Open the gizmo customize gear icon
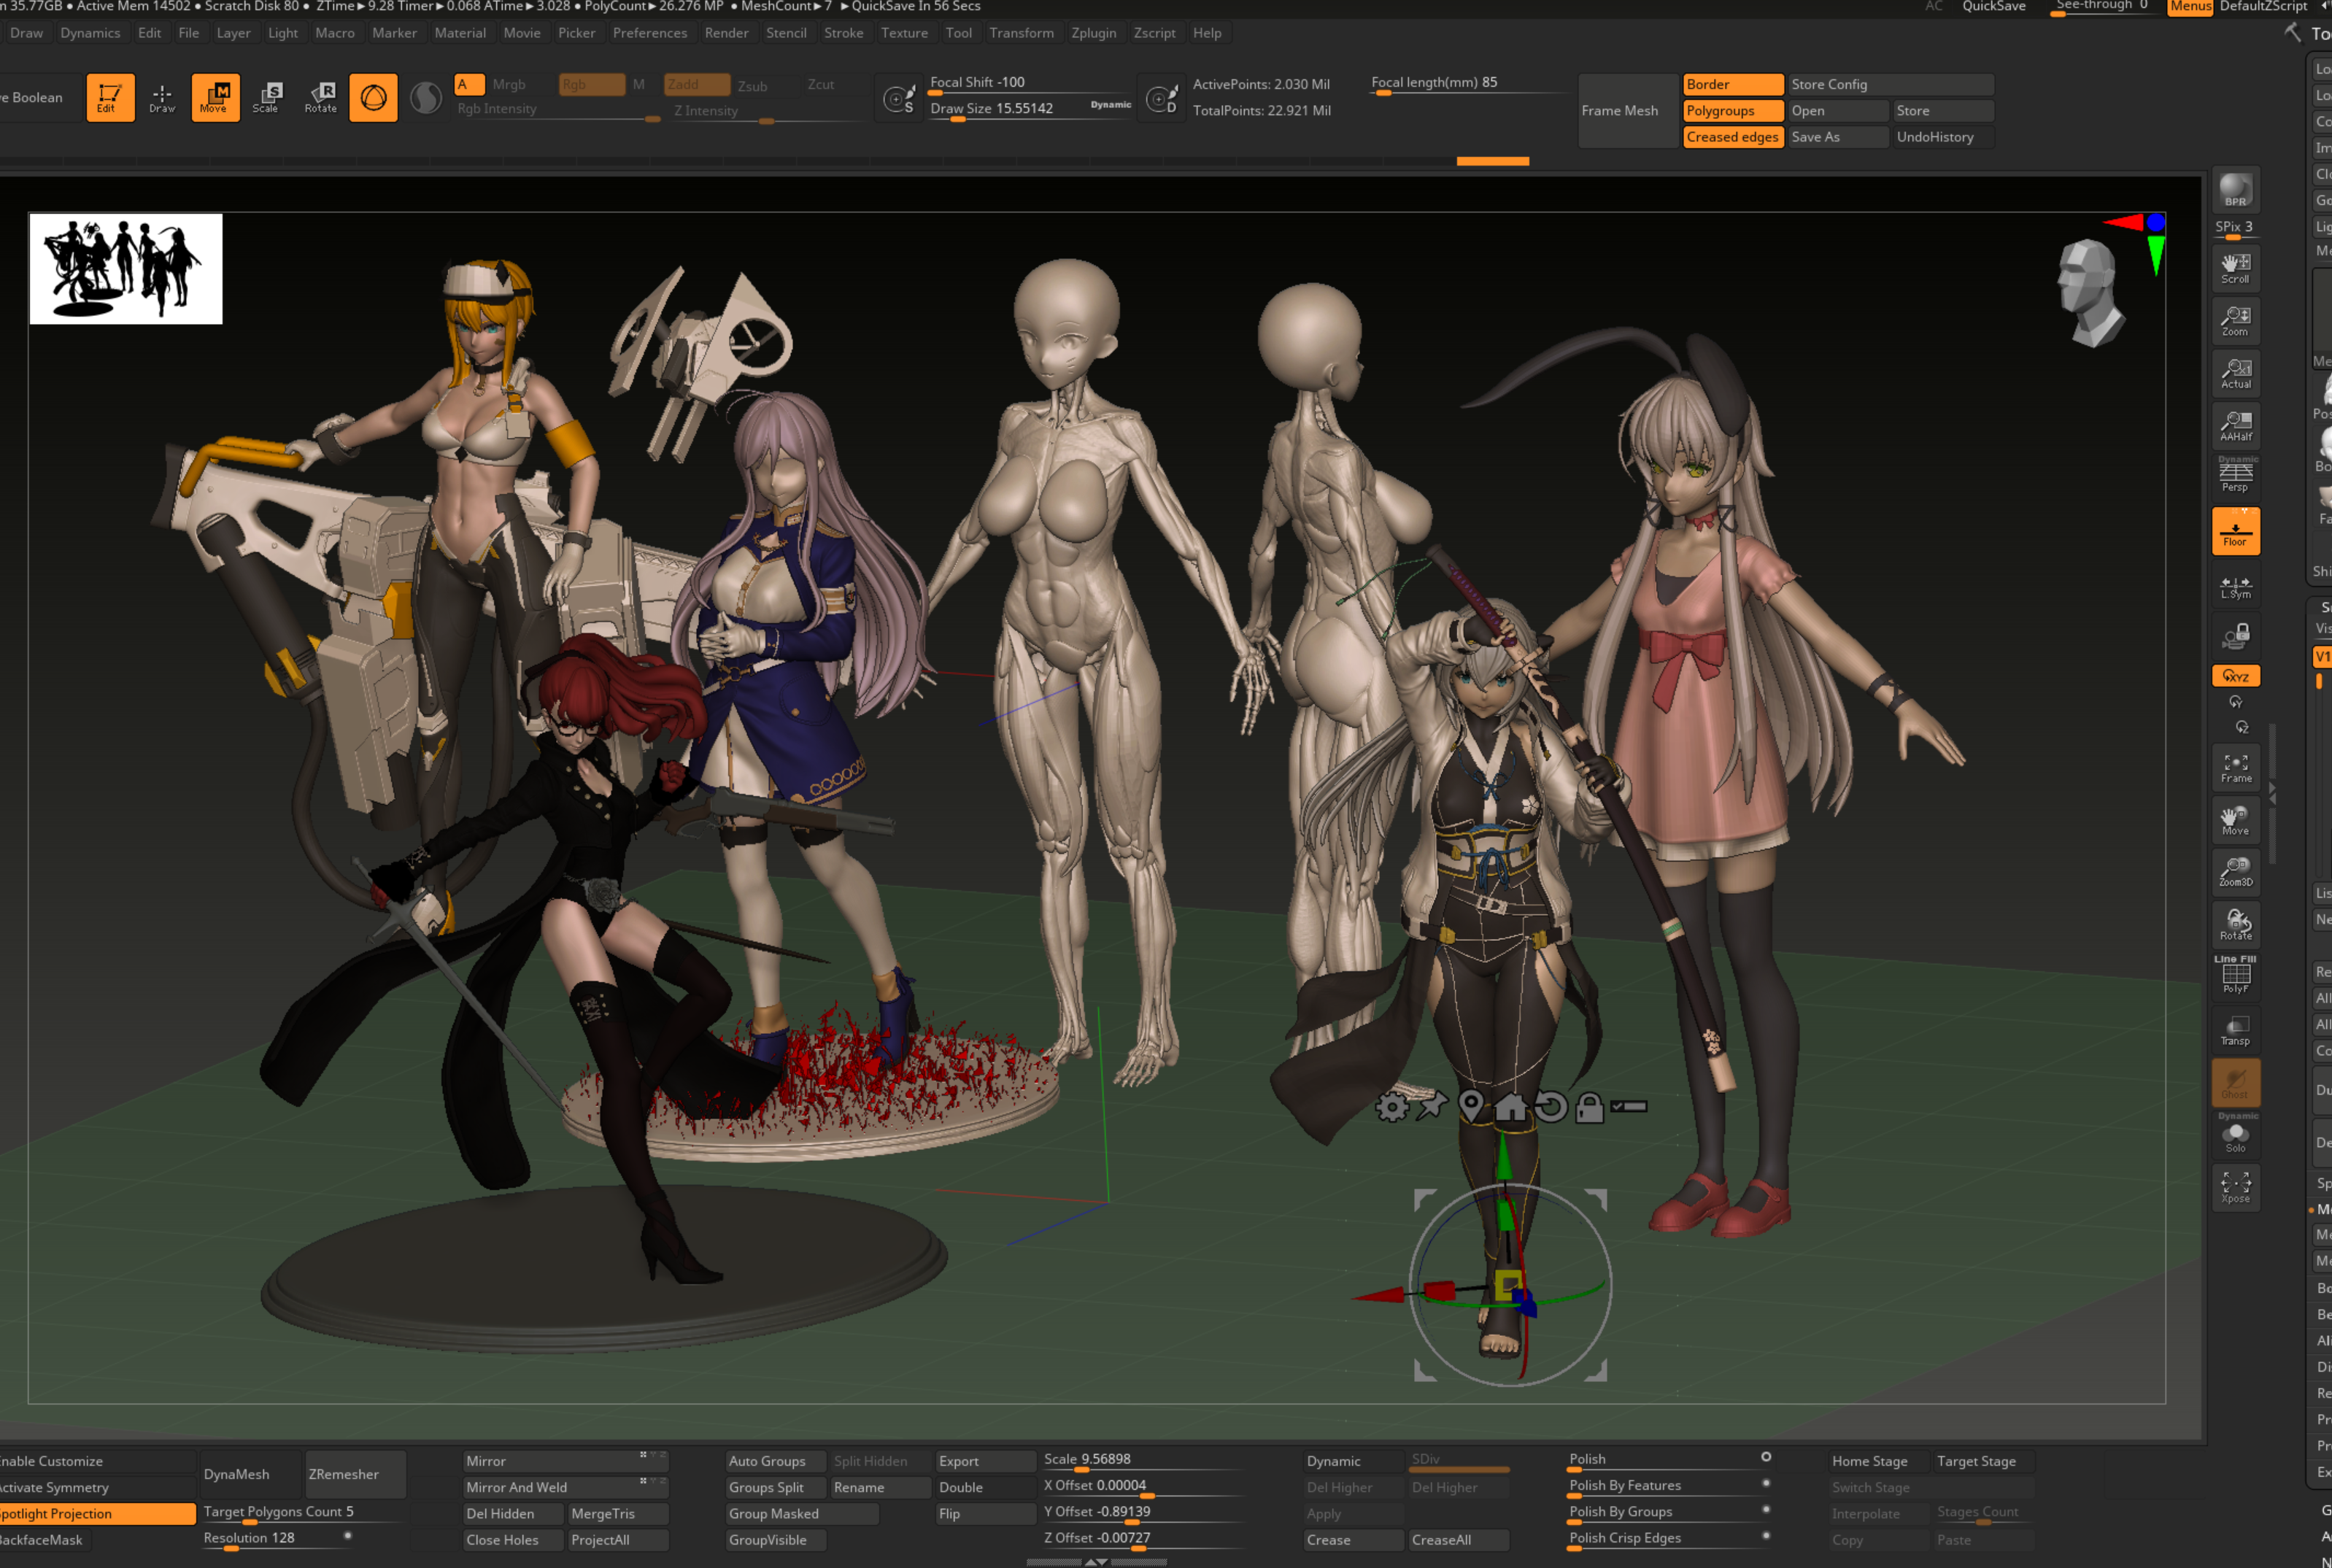 [1392, 1107]
